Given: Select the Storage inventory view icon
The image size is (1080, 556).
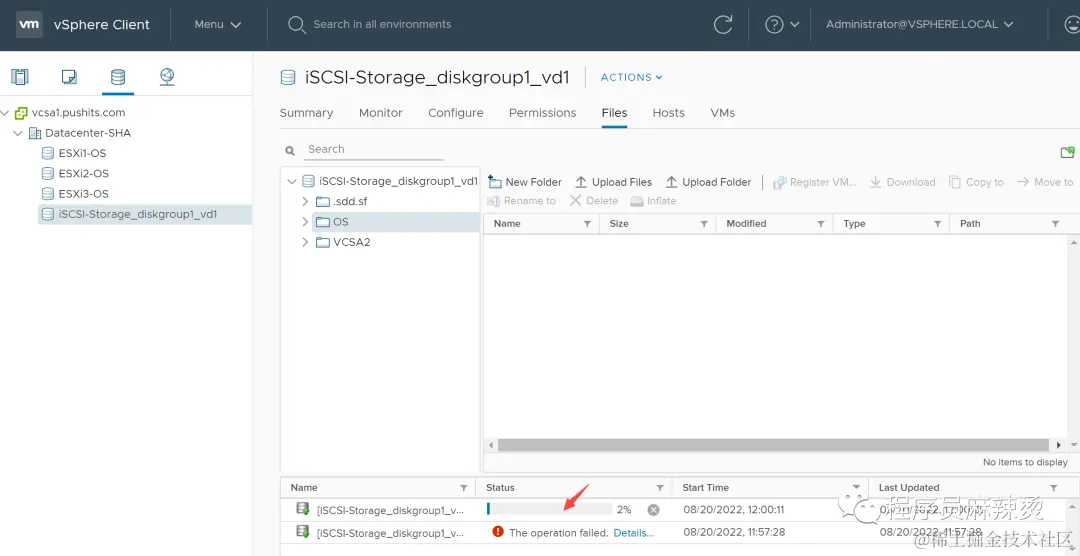Looking at the screenshot, I should coord(118,76).
